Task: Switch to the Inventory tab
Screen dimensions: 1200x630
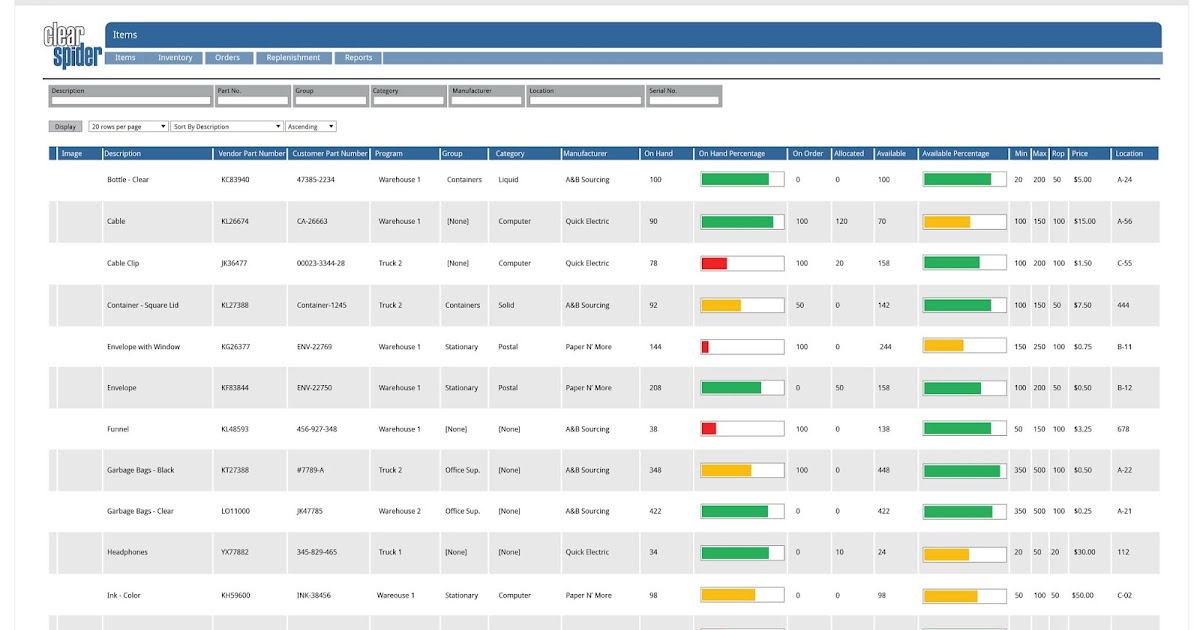Action: point(174,57)
